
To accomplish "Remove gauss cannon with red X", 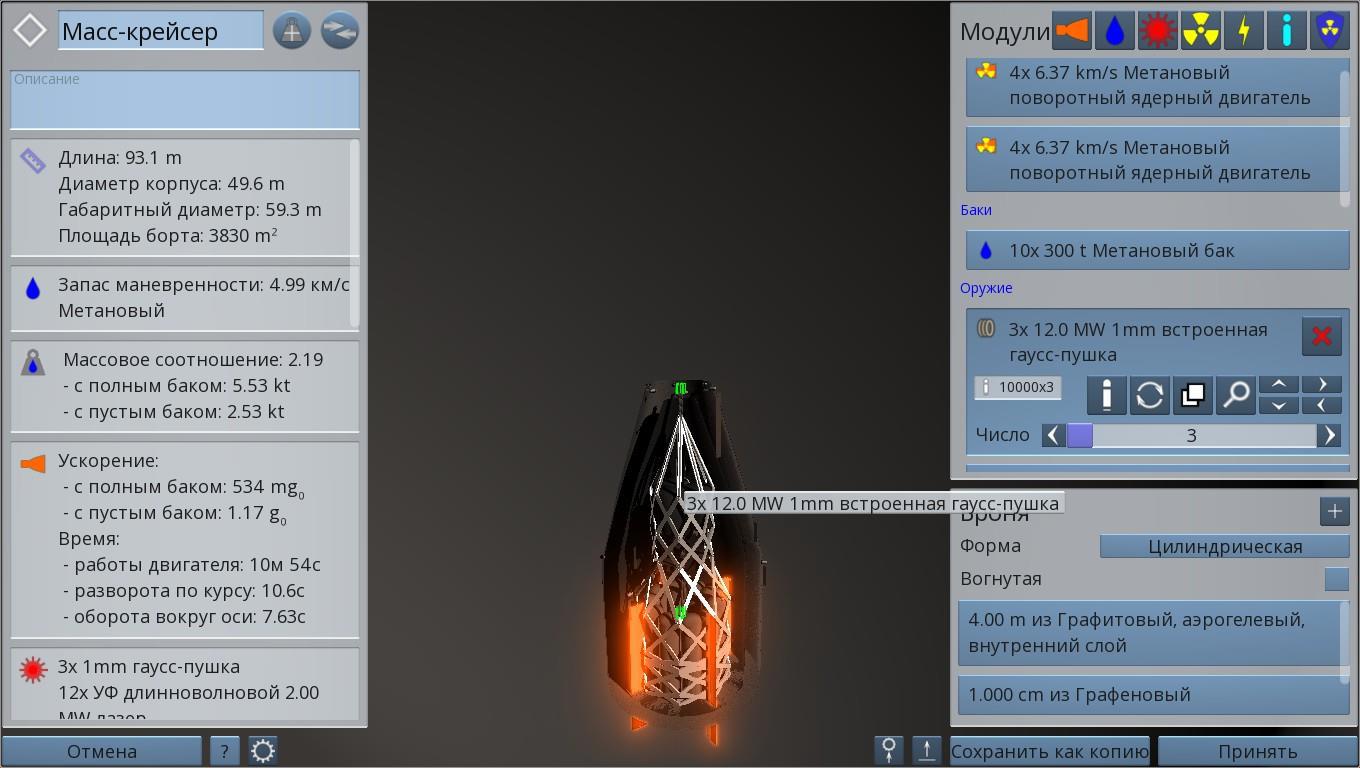I will point(1321,336).
